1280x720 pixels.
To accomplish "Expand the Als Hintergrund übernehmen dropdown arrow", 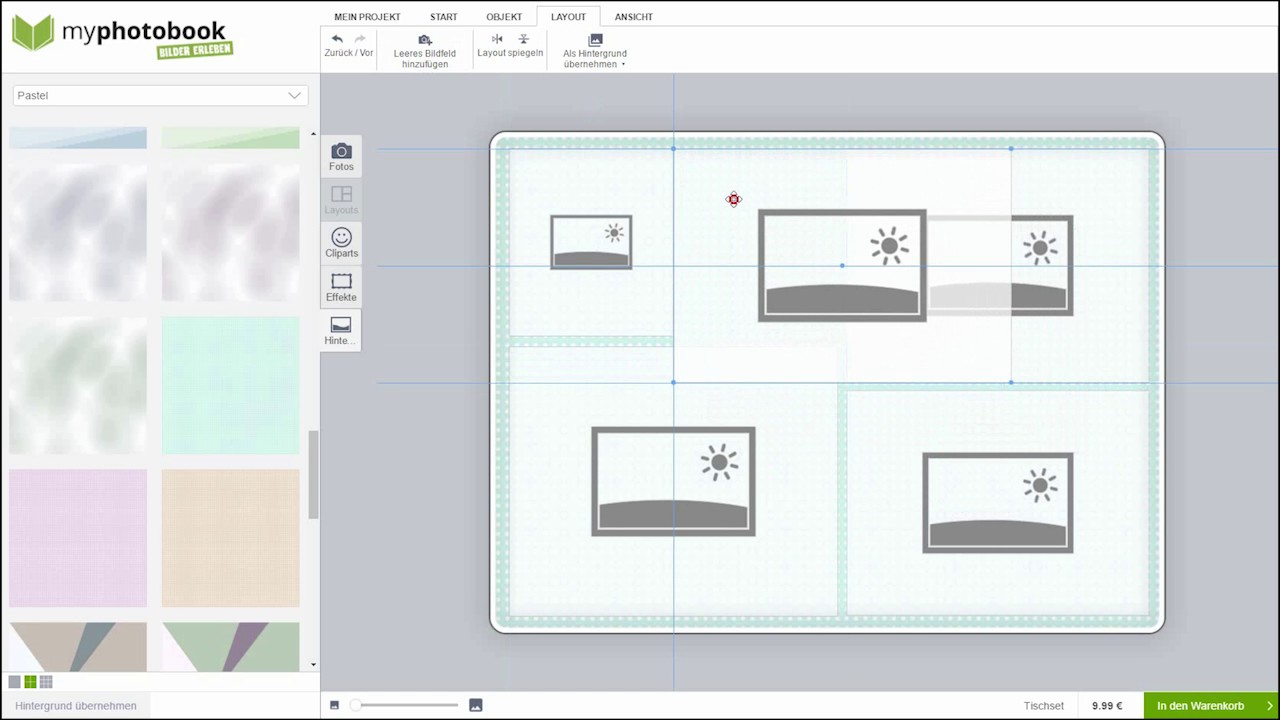I will coord(623,65).
